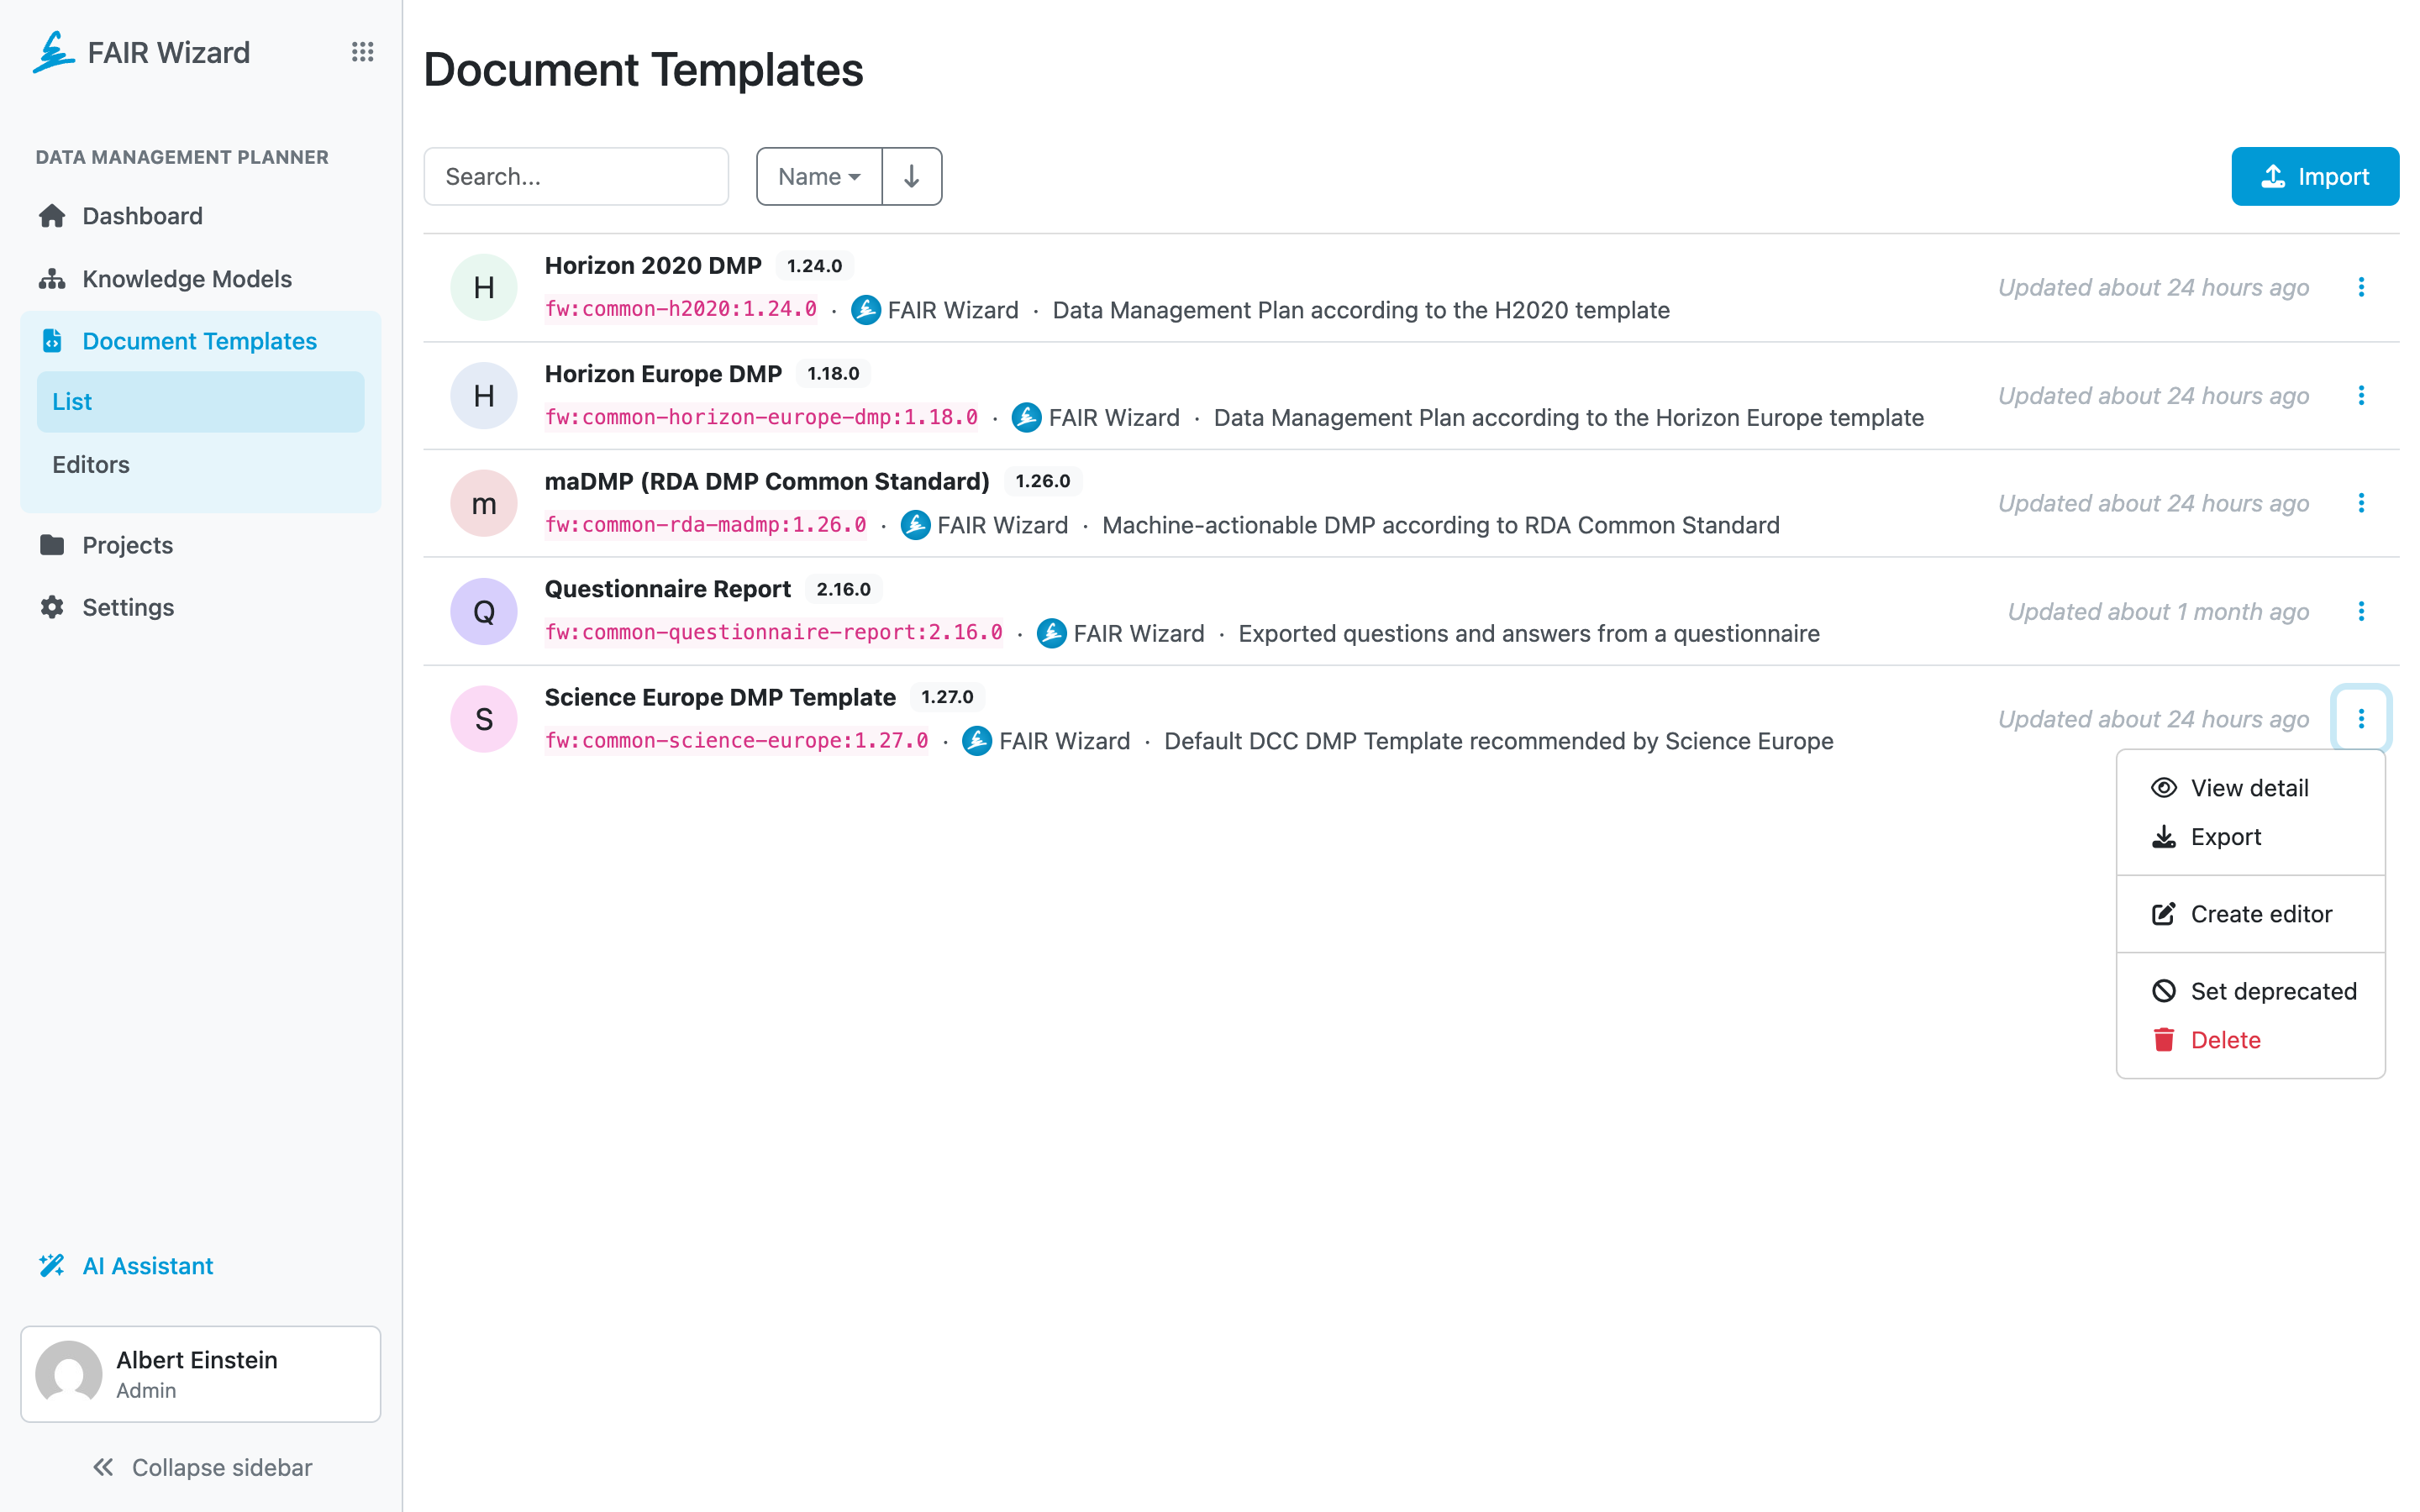Click Albert Einstein's profile avatar

tap(69, 1374)
